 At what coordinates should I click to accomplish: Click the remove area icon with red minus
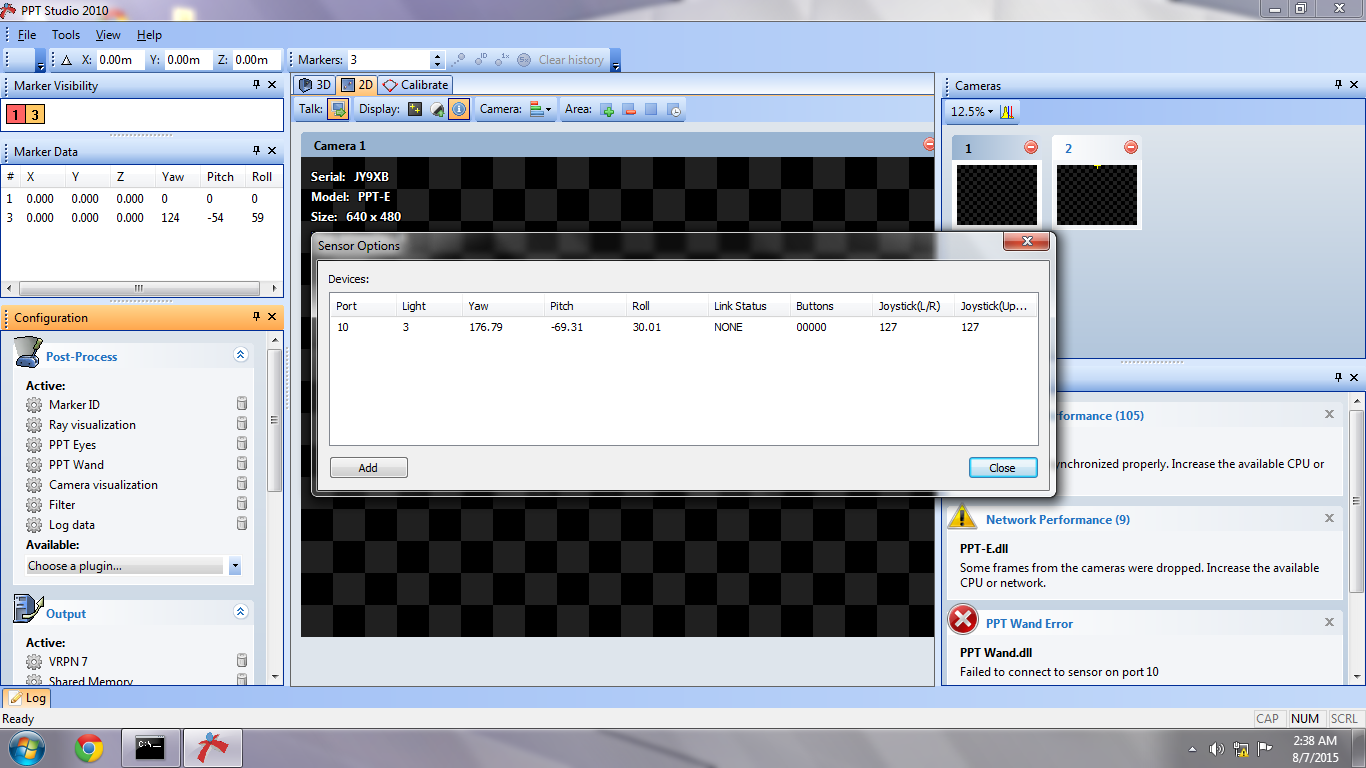(x=629, y=110)
